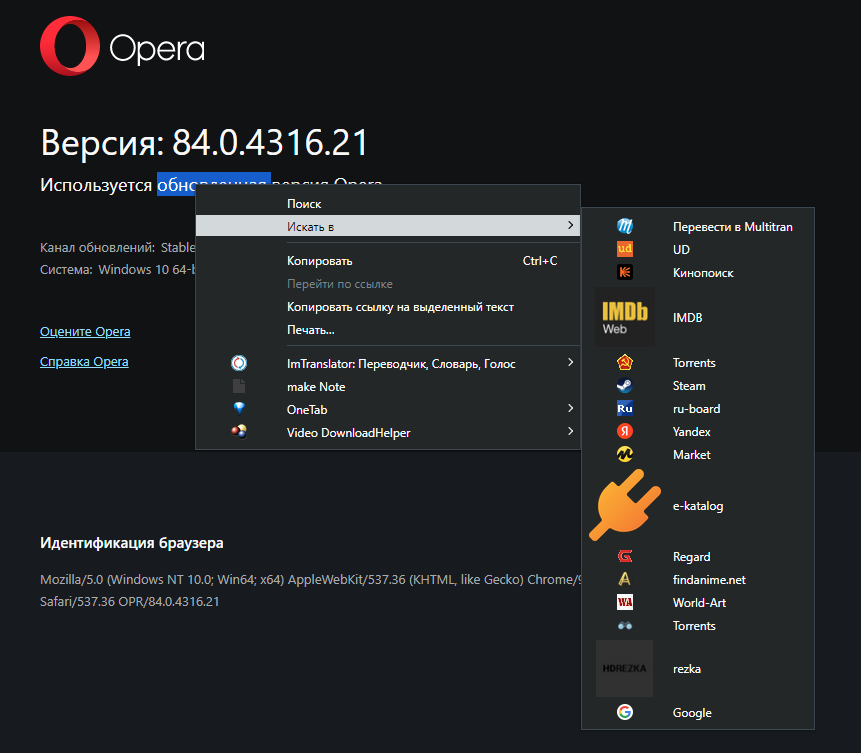Click the red Yandex icon

(625, 432)
